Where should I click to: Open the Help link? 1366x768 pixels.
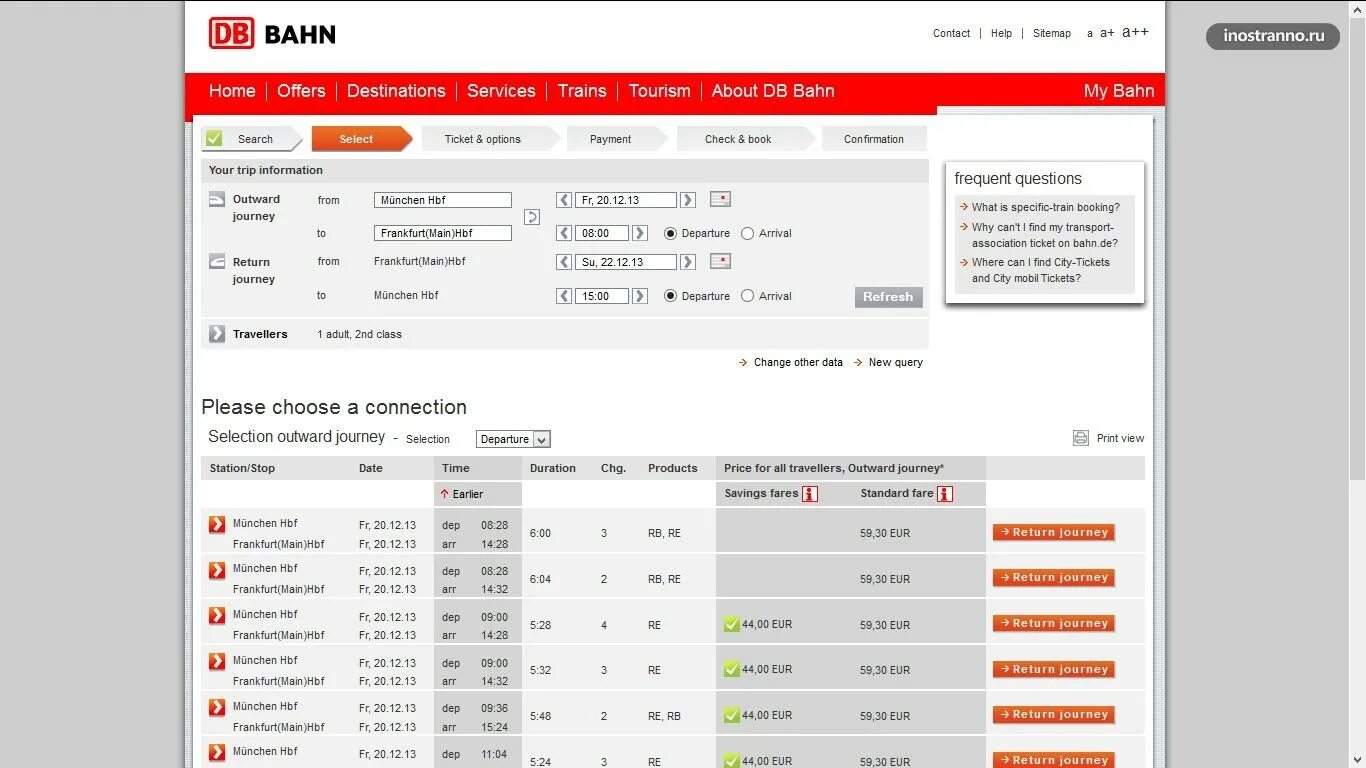point(1001,33)
